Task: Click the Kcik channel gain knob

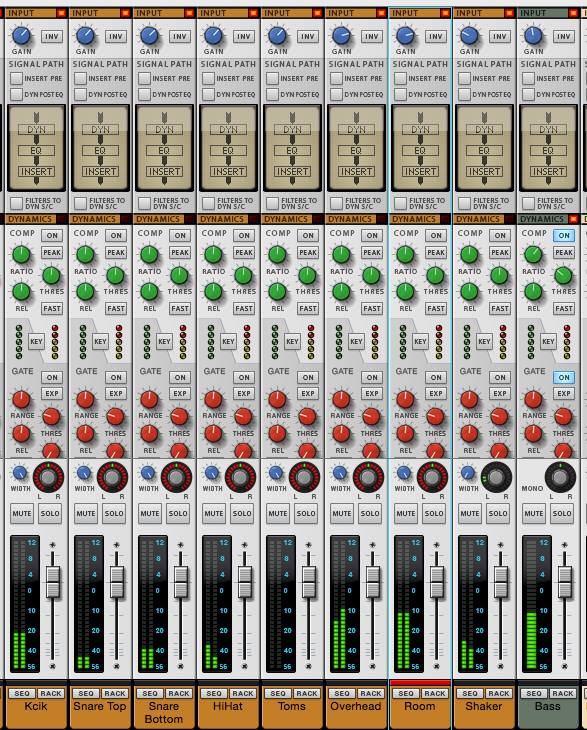Action: 21,36
